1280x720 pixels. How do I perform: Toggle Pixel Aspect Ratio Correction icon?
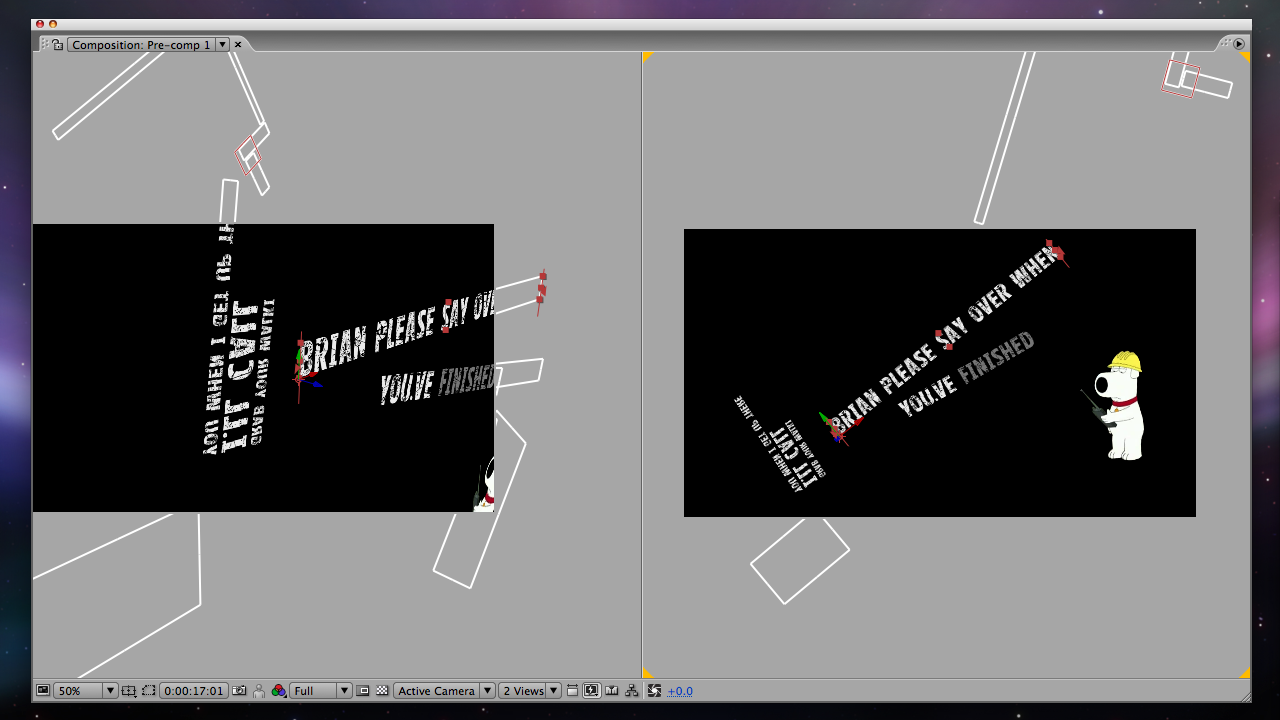(x=573, y=691)
